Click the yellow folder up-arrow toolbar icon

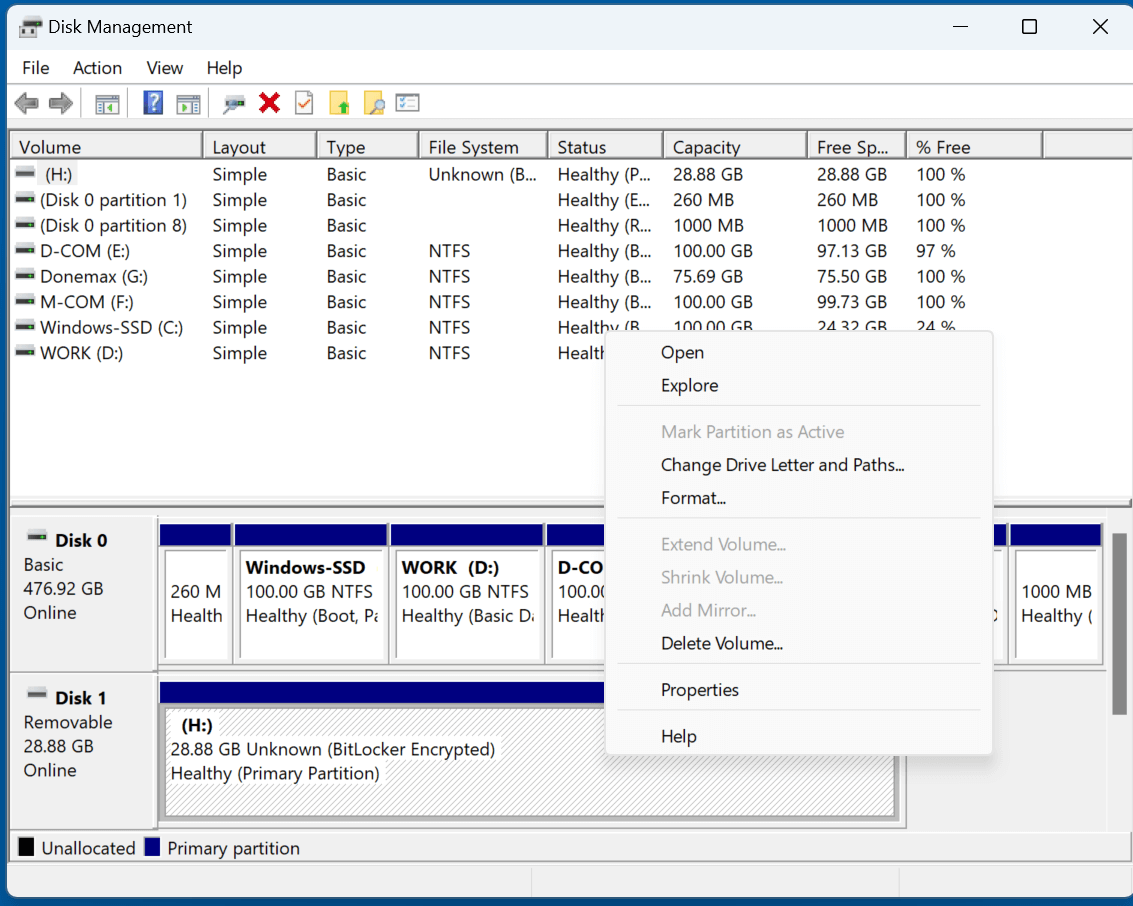click(x=338, y=102)
